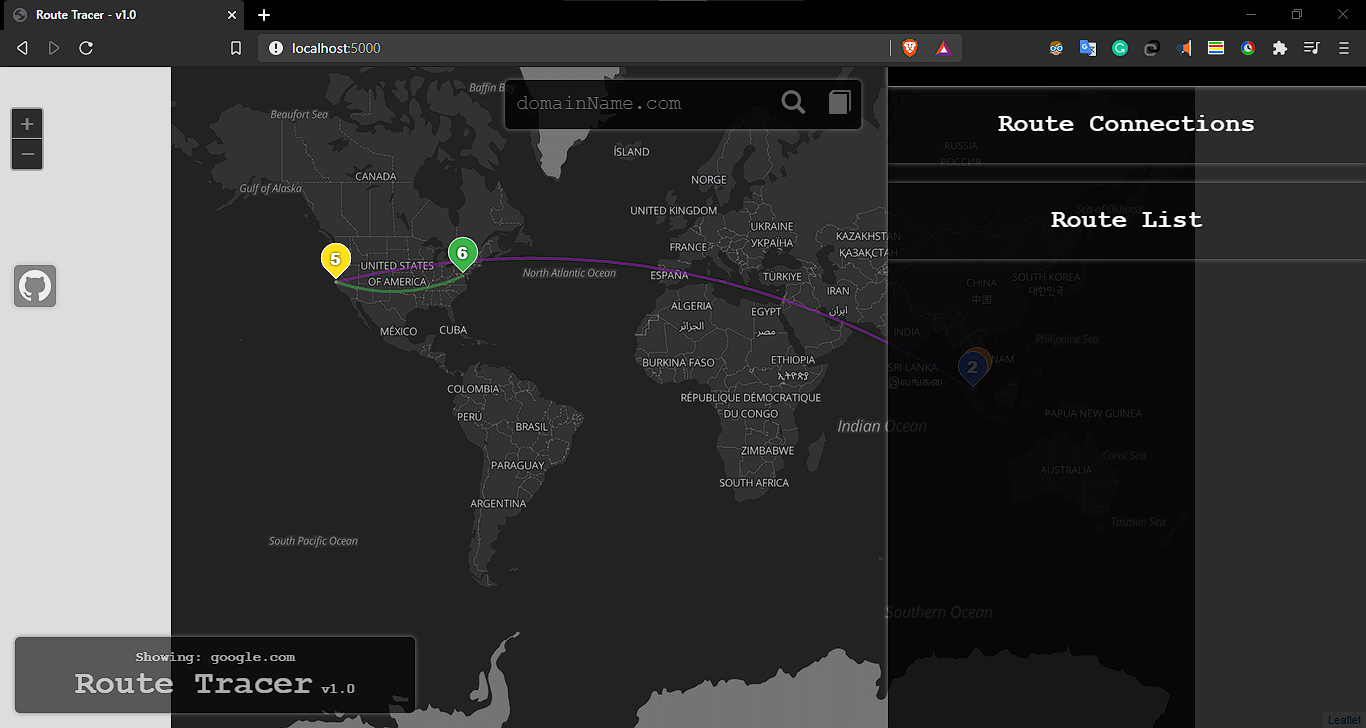Screen dimensions: 1366x728
Task: Click the MÉXICO map label
Action: (398, 332)
